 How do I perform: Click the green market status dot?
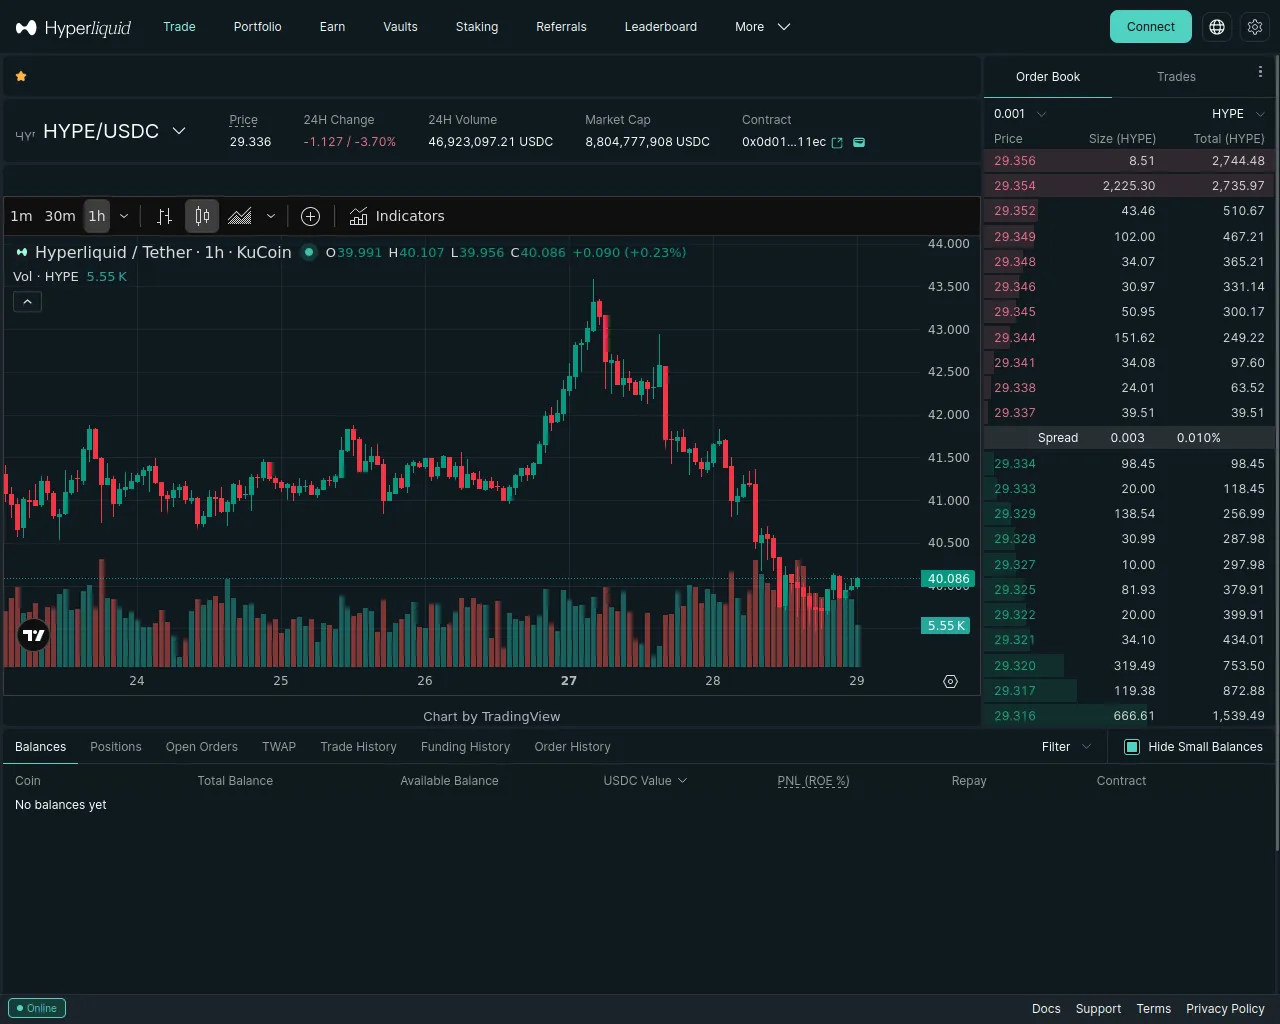click(309, 252)
